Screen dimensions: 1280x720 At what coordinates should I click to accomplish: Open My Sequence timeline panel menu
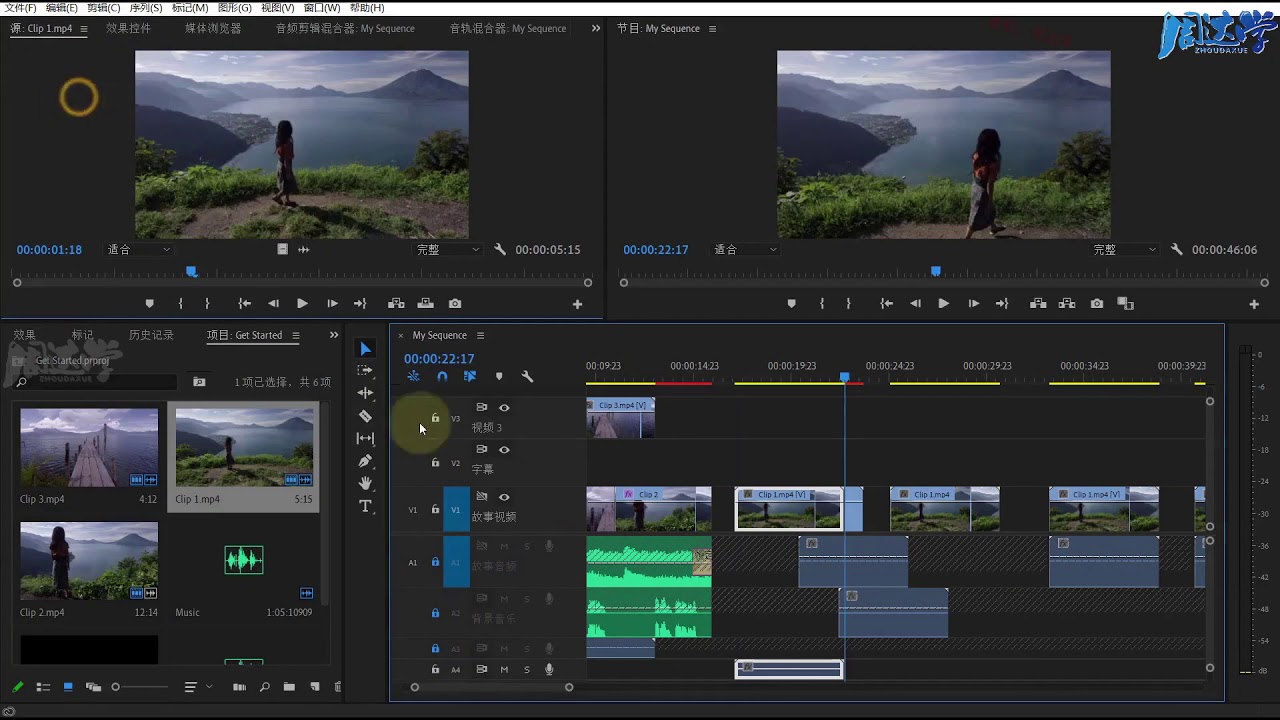click(480, 335)
